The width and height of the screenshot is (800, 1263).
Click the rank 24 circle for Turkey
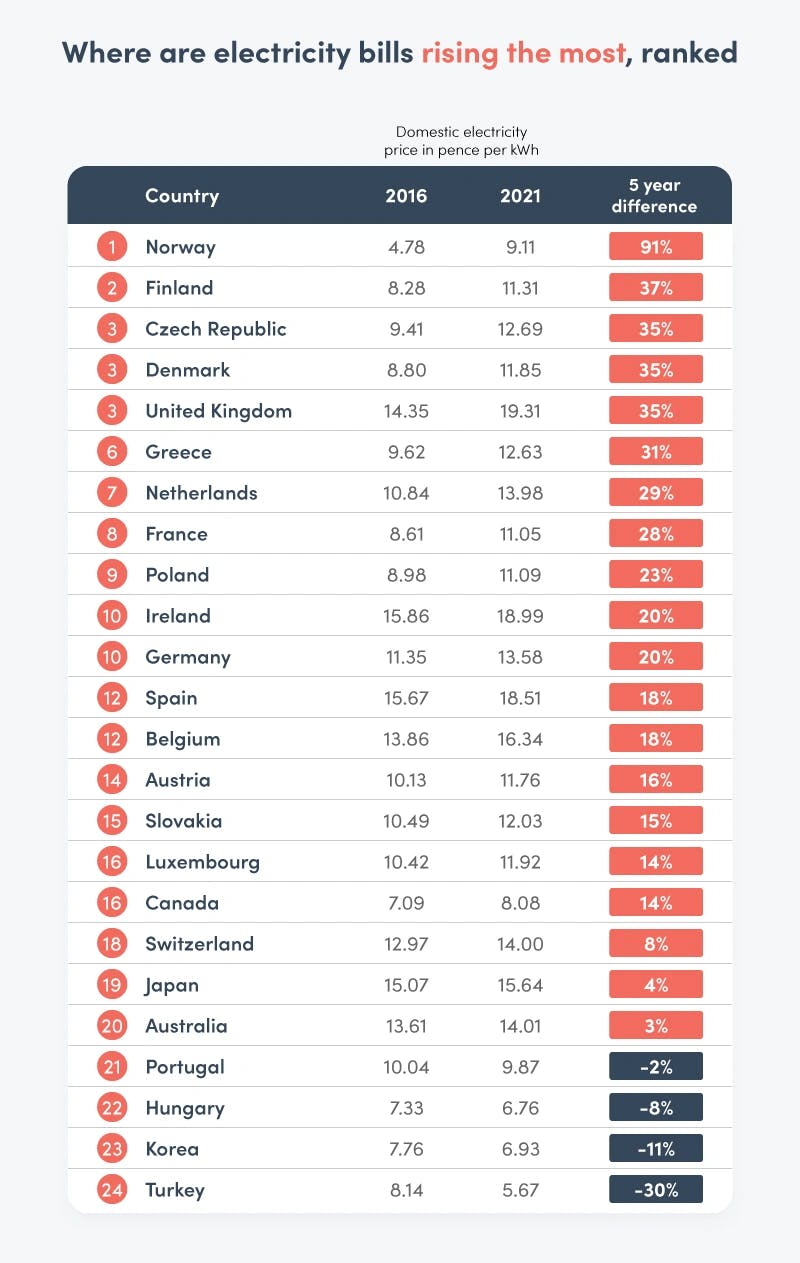click(x=112, y=1190)
